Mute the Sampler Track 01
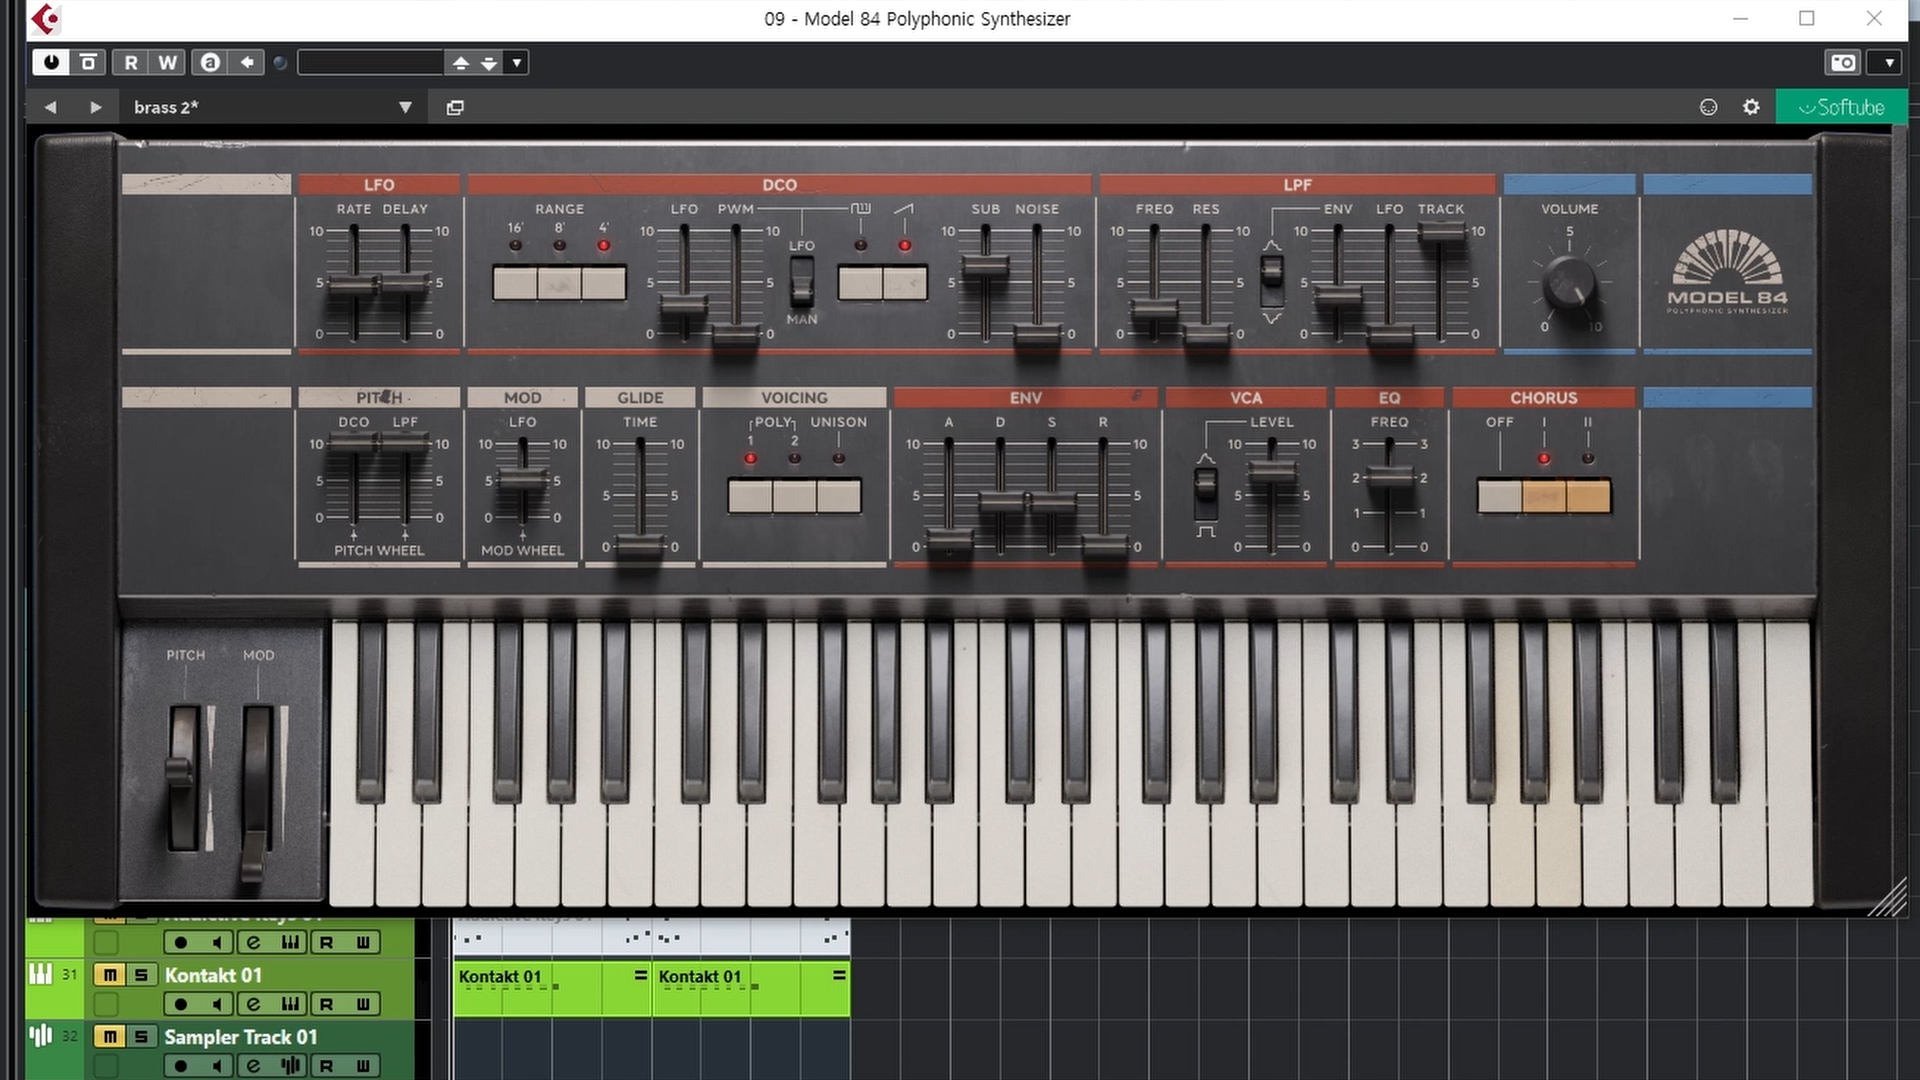 tap(109, 1037)
